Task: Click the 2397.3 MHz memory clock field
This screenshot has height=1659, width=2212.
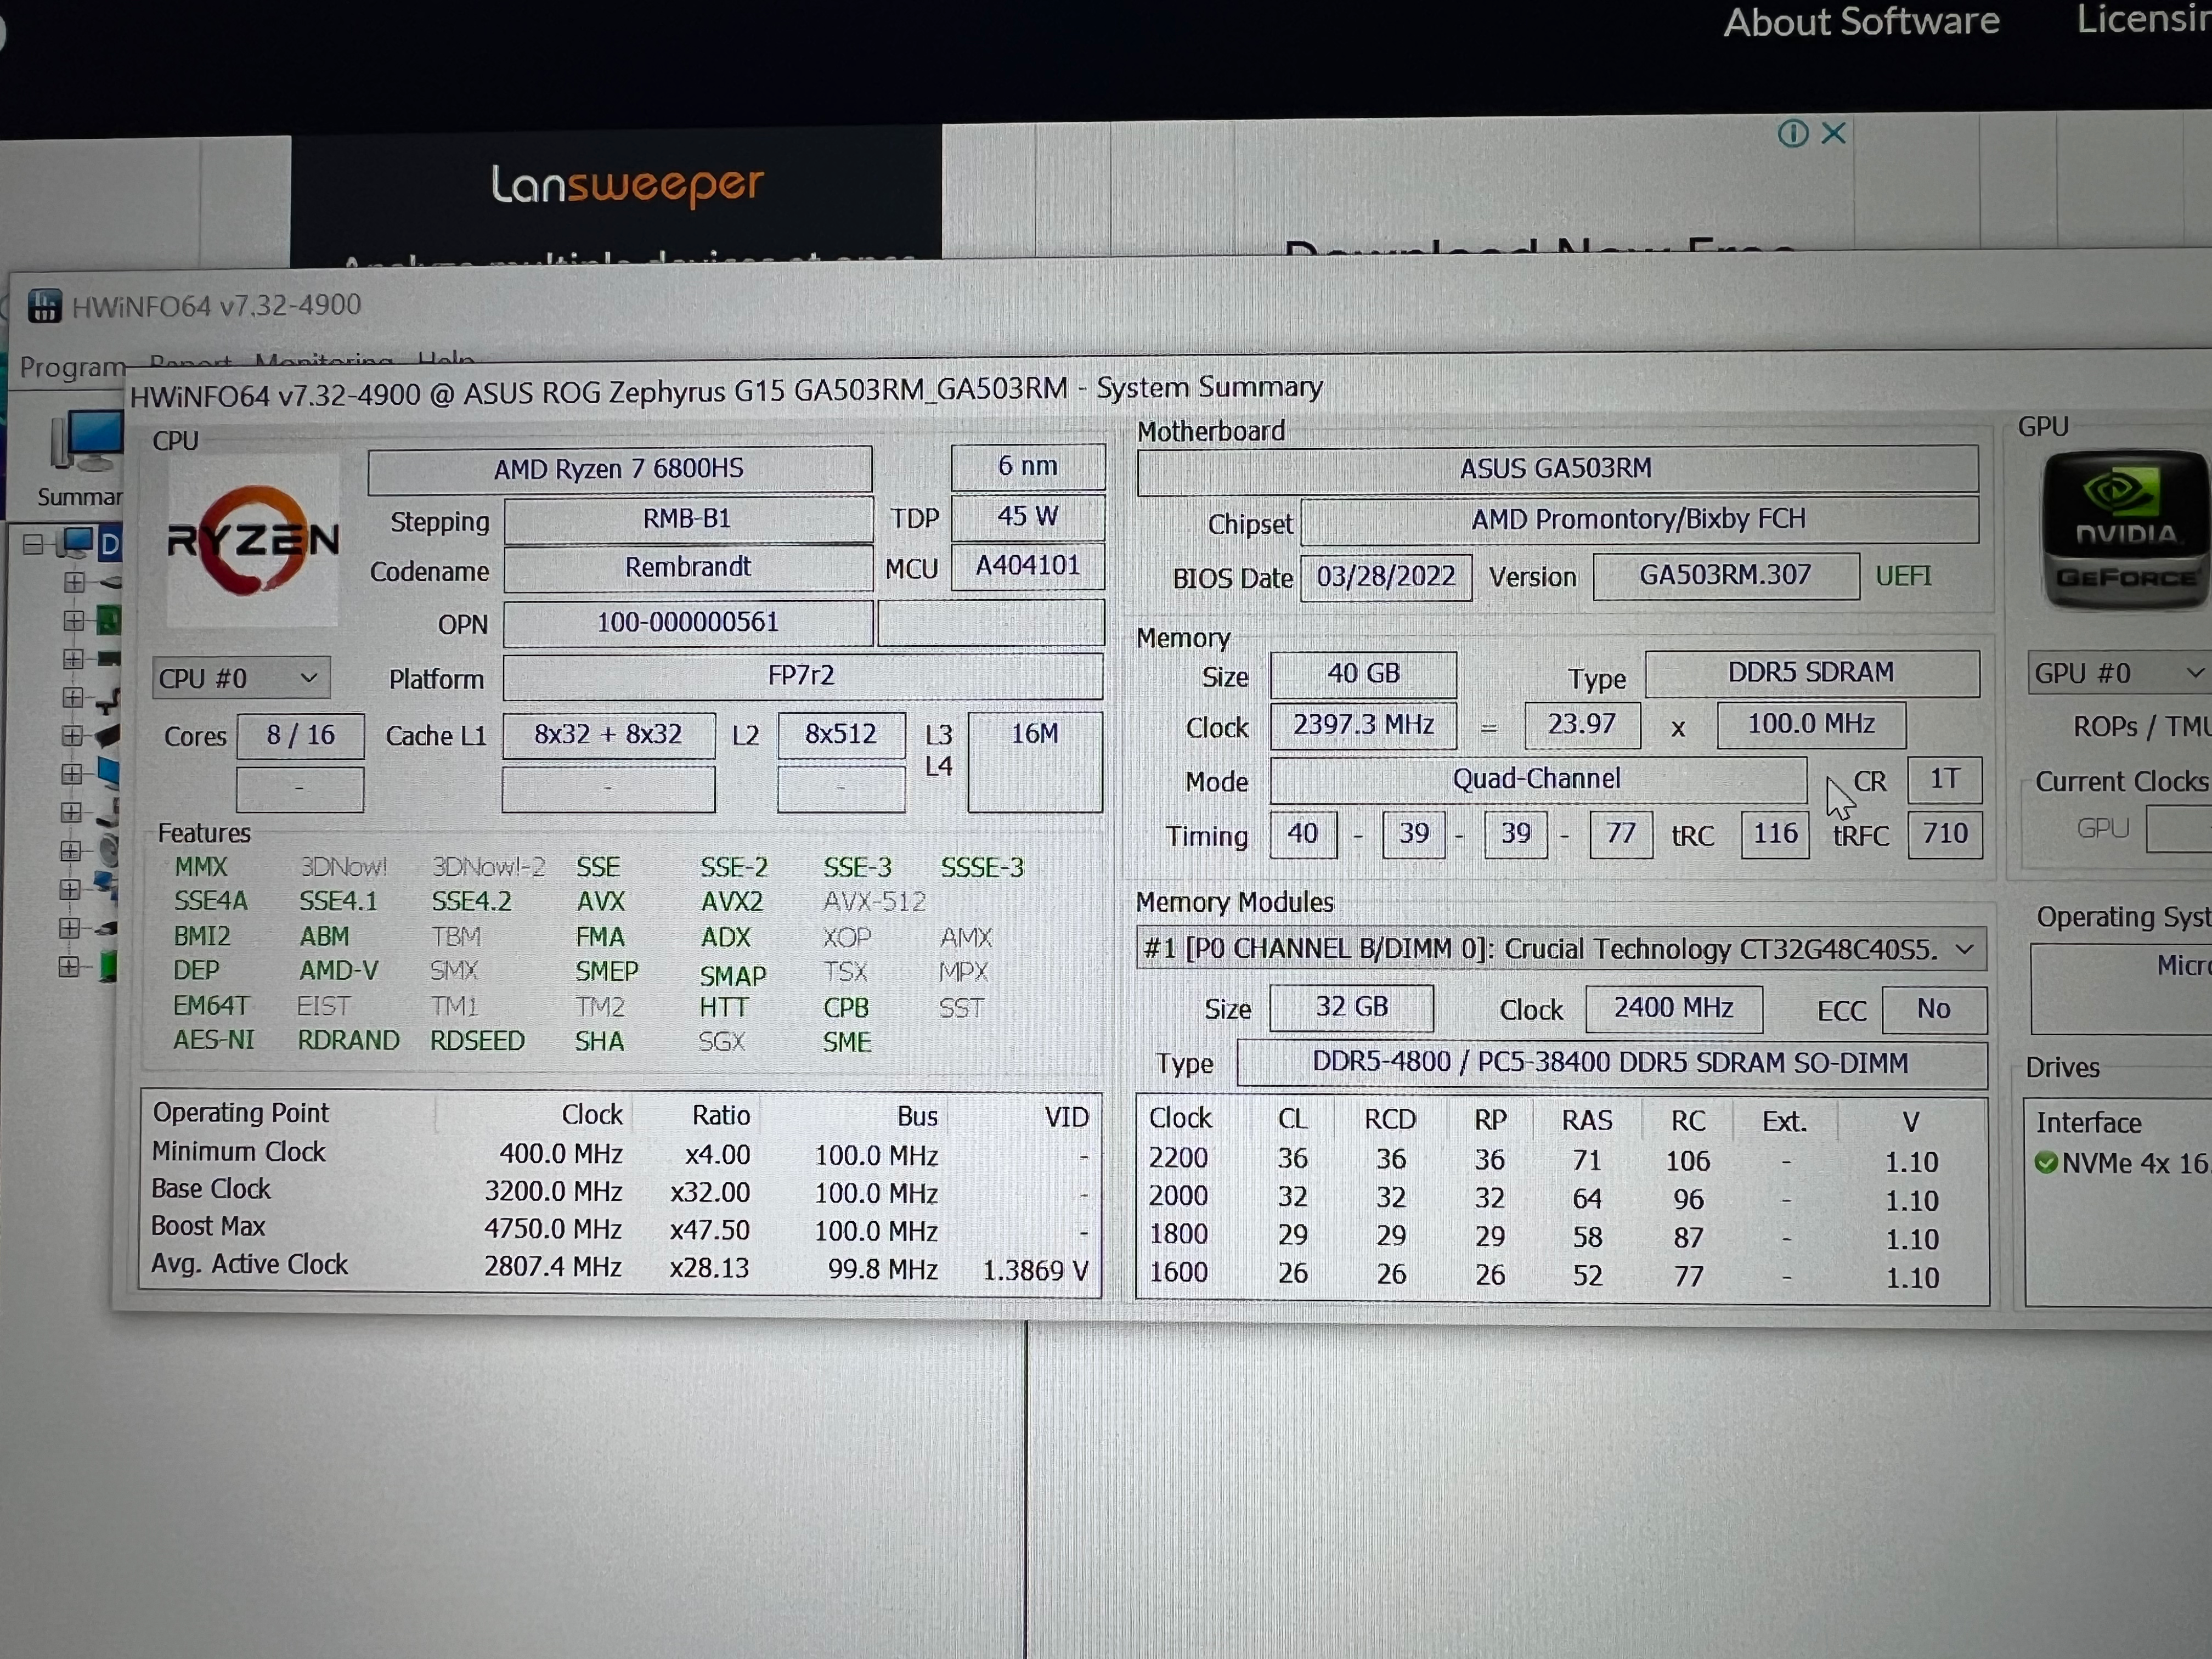Action: (x=1363, y=725)
